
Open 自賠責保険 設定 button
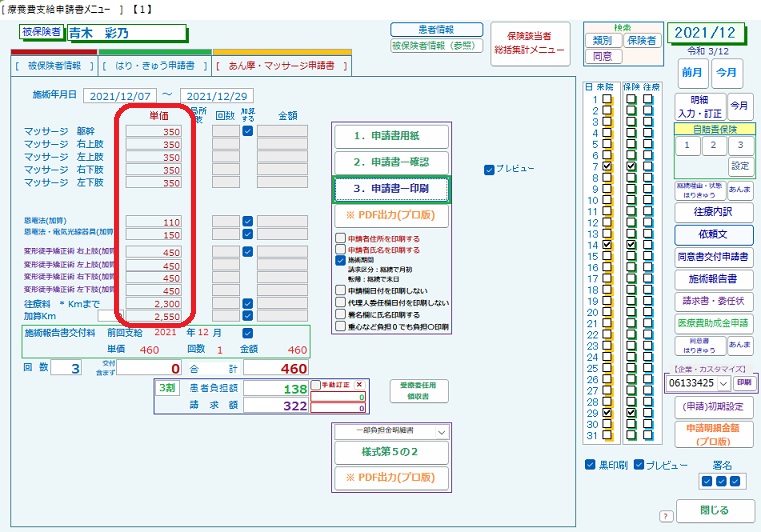[740, 166]
